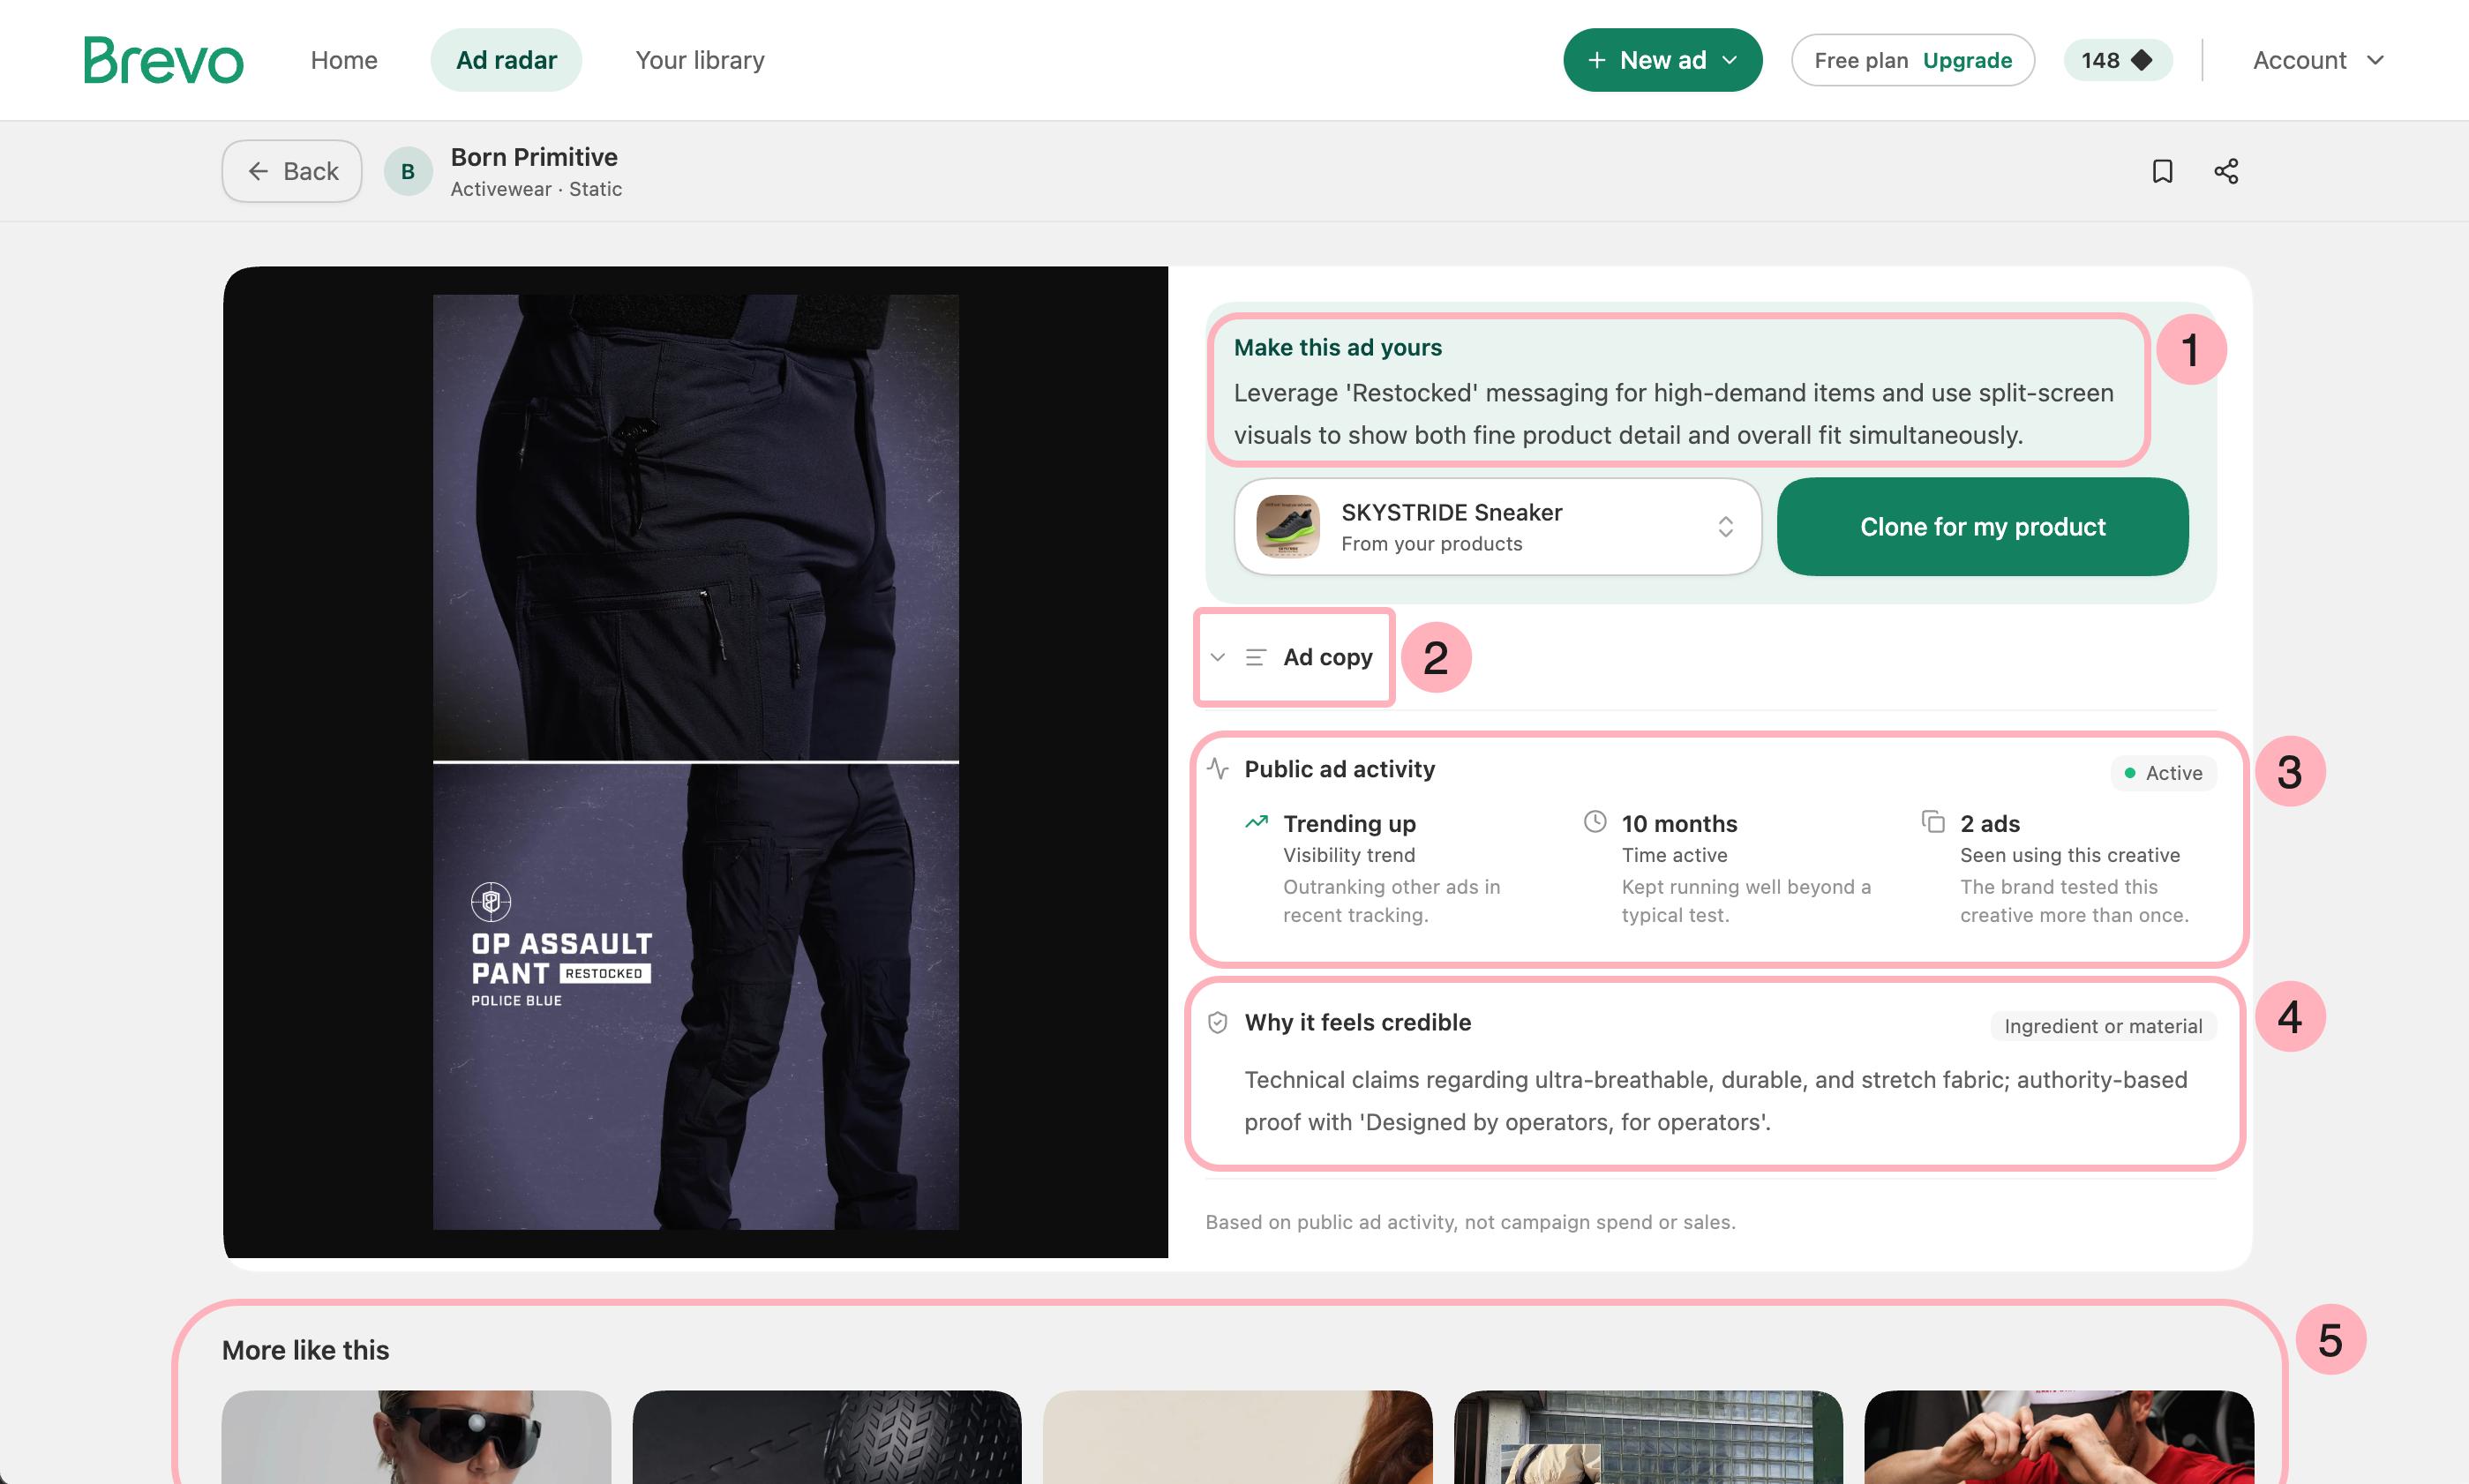Click the shield icon by Why it feels credible

click(x=1217, y=1022)
